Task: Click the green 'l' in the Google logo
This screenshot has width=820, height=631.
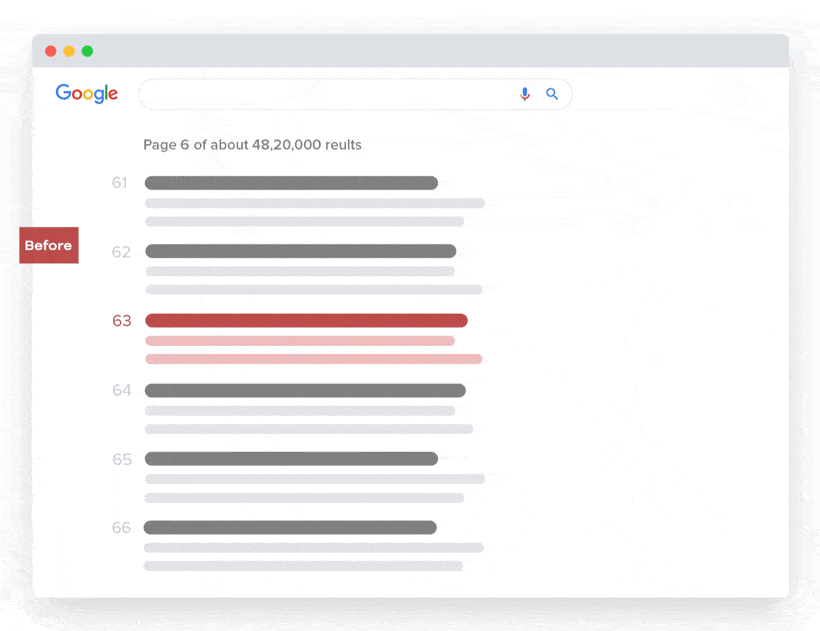Action: point(108,92)
